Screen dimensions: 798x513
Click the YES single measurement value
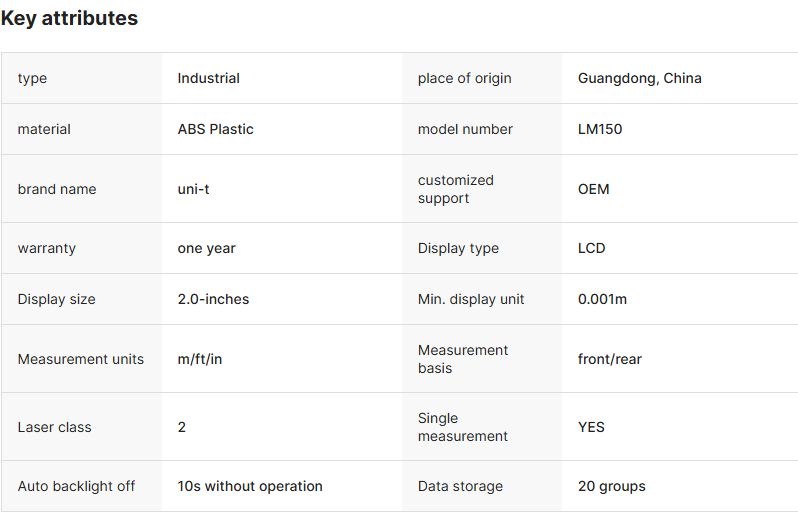(591, 427)
